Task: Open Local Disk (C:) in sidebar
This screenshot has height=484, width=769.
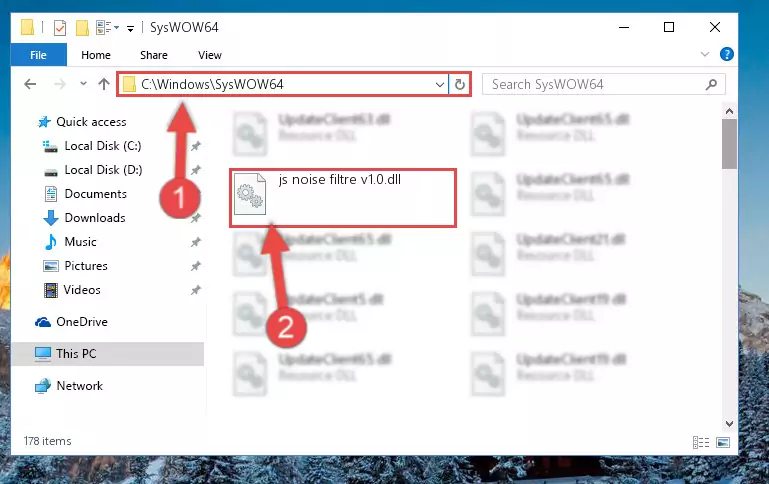Action: point(103,146)
